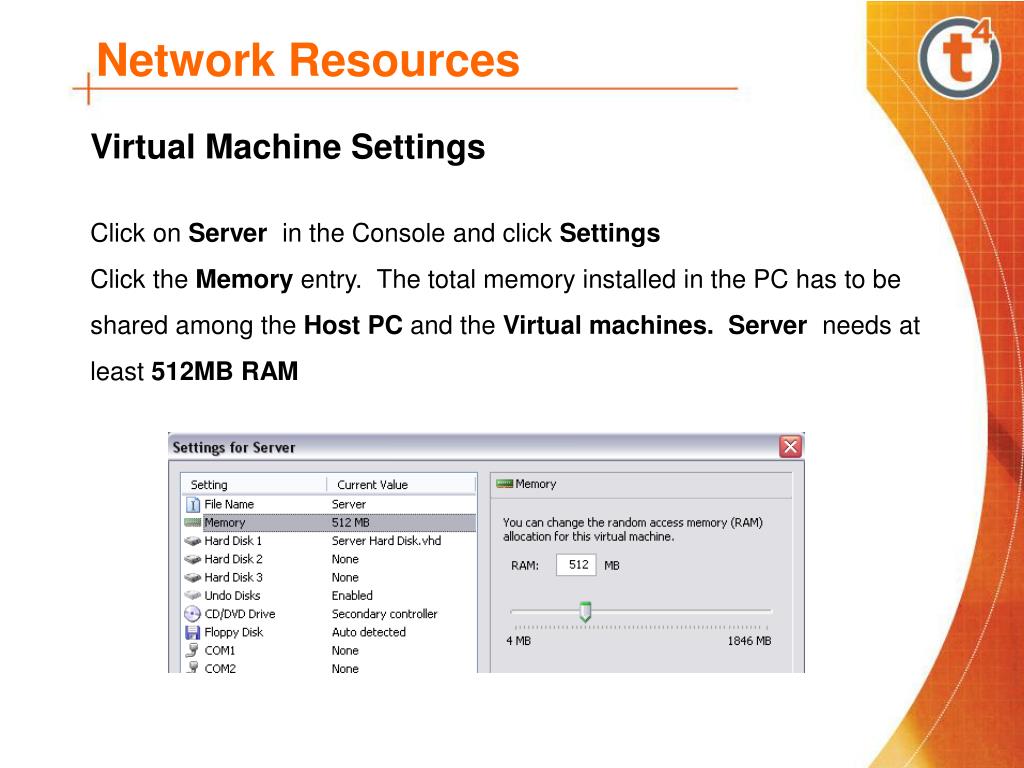Click the COM2 port icon

pyautogui.click(x=192, y=667)
